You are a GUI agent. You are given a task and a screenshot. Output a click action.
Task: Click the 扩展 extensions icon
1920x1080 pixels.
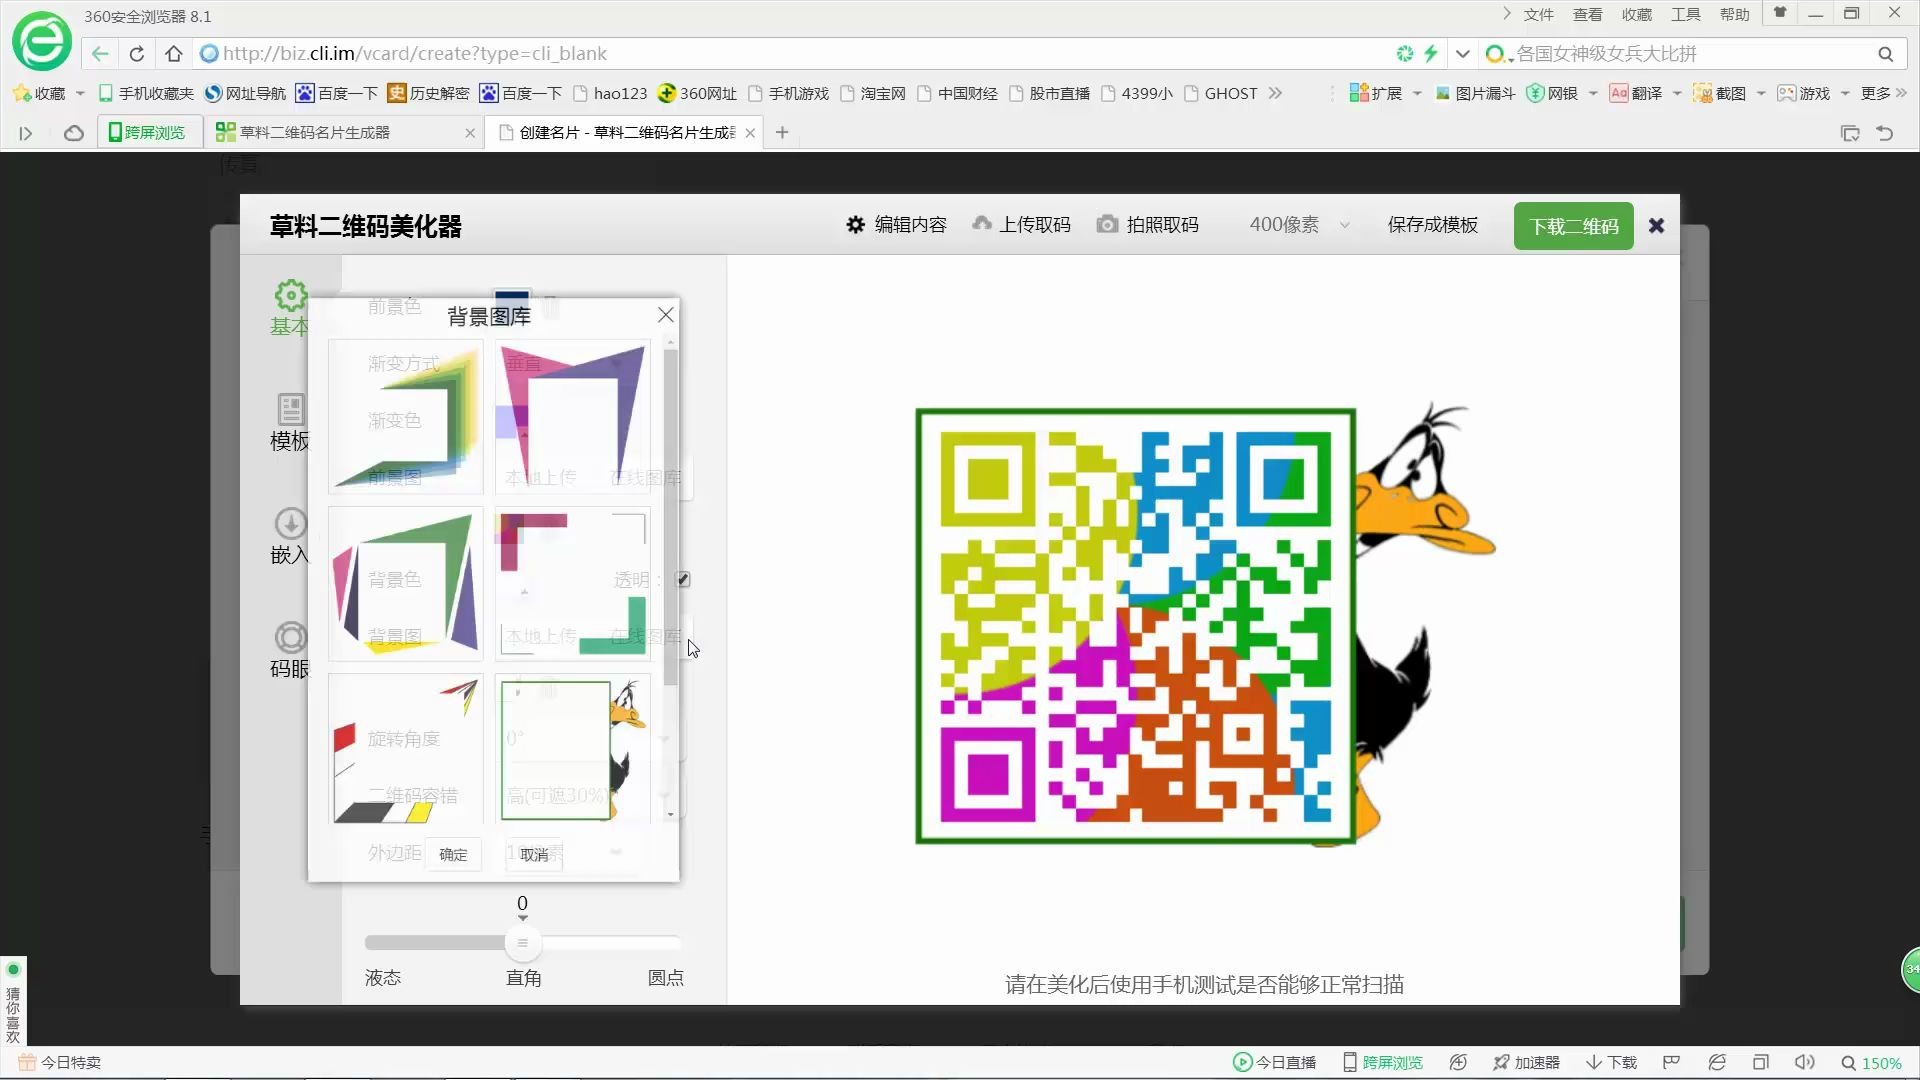tap(1359, 93)
